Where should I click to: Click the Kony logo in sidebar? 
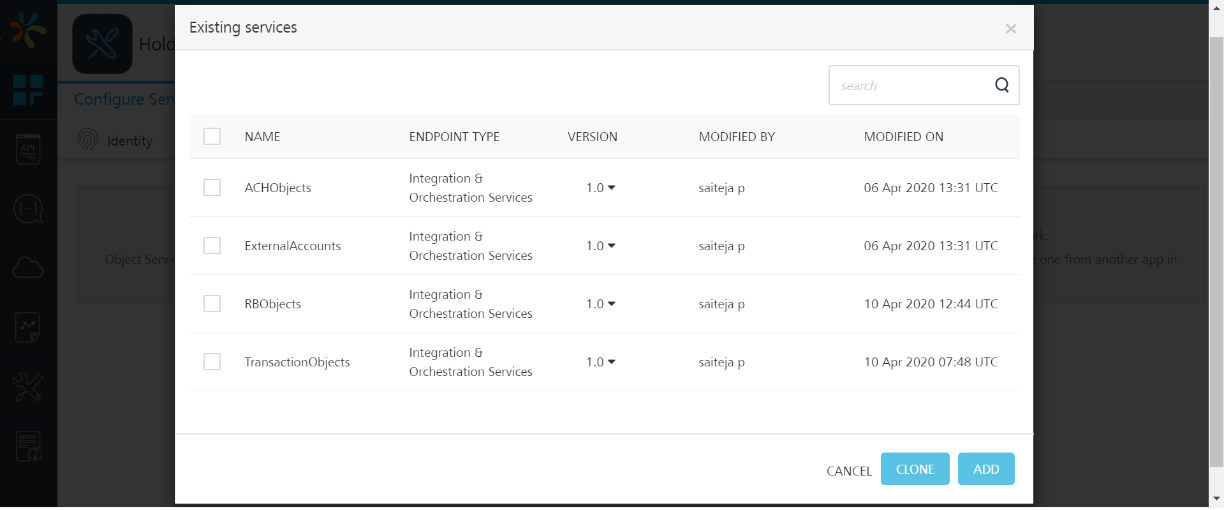tap(28, 28)
